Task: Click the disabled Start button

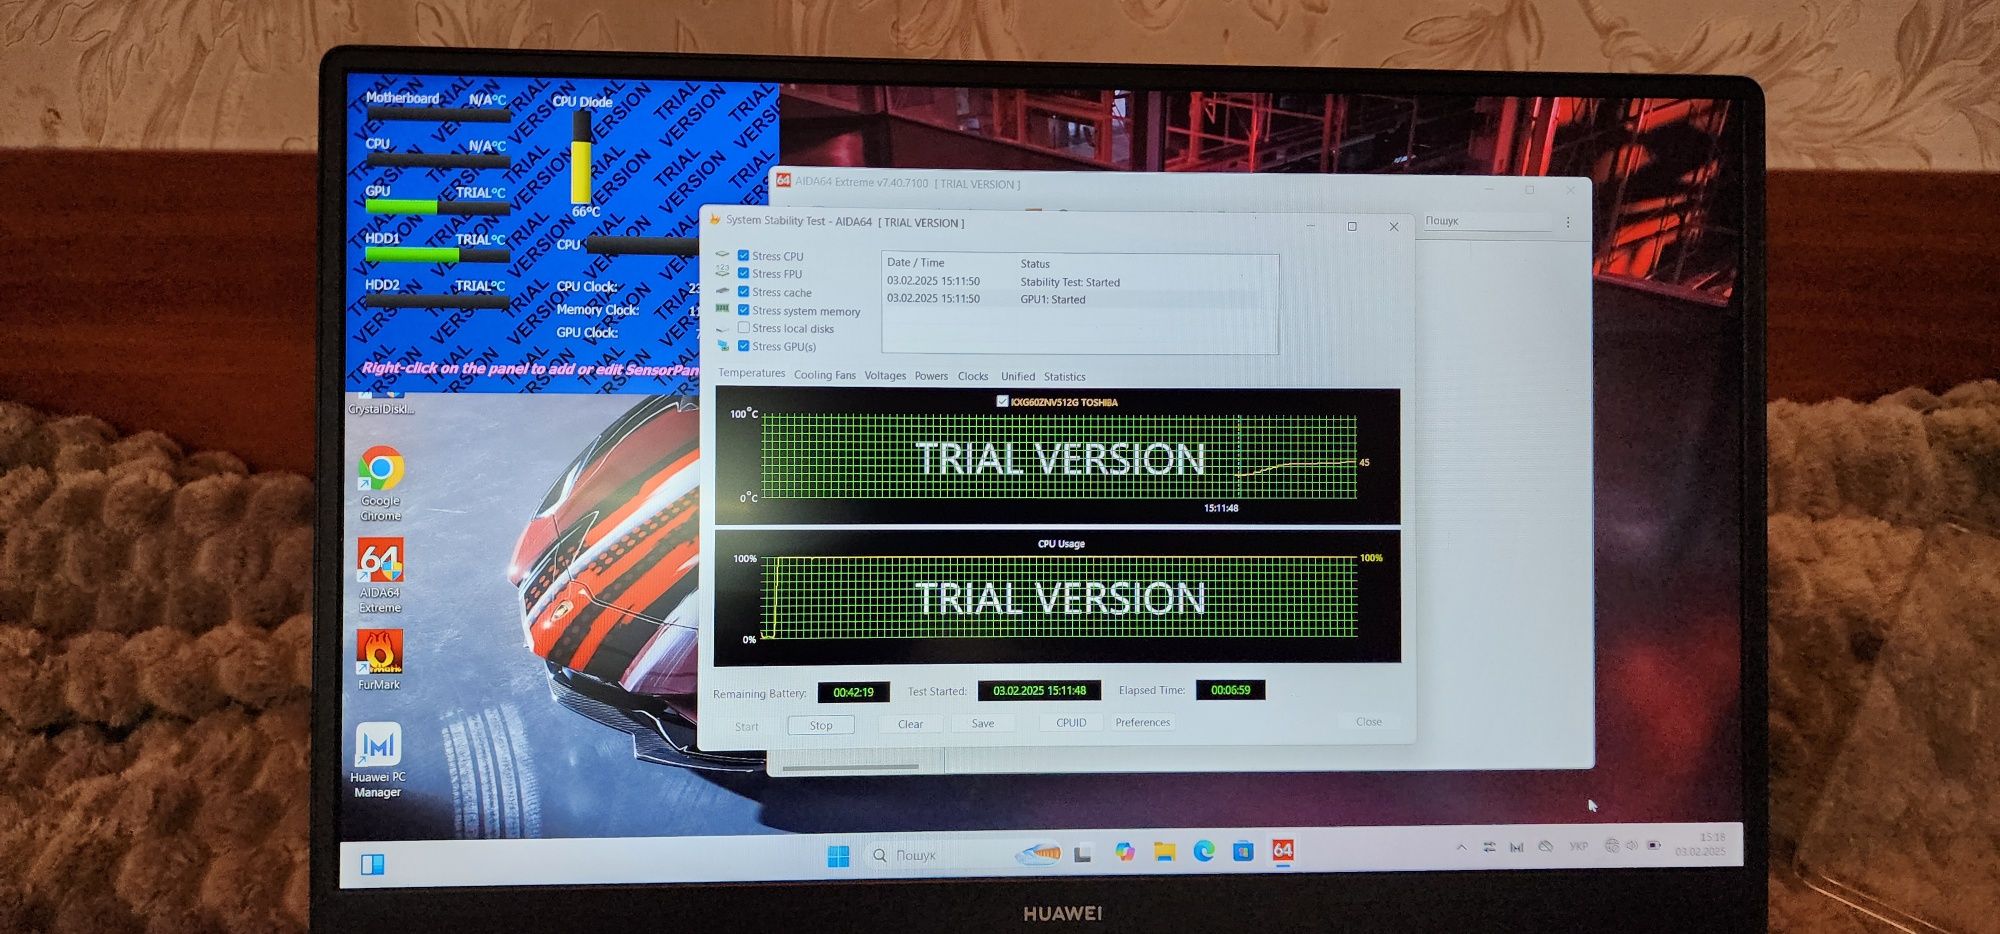Action: [747, 726]
